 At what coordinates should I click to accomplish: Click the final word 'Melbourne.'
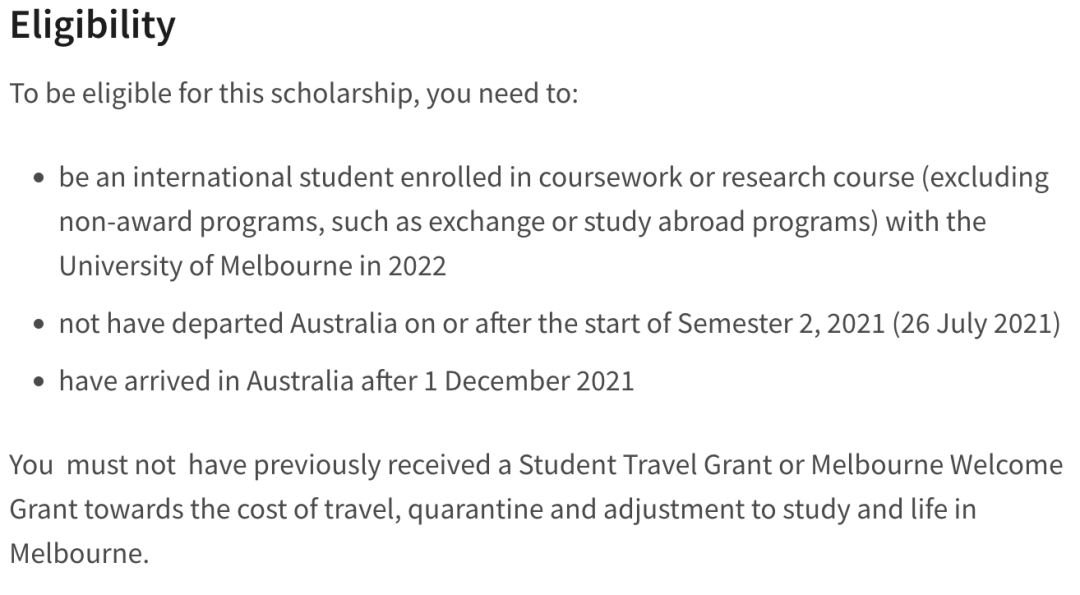click(79, 554)
